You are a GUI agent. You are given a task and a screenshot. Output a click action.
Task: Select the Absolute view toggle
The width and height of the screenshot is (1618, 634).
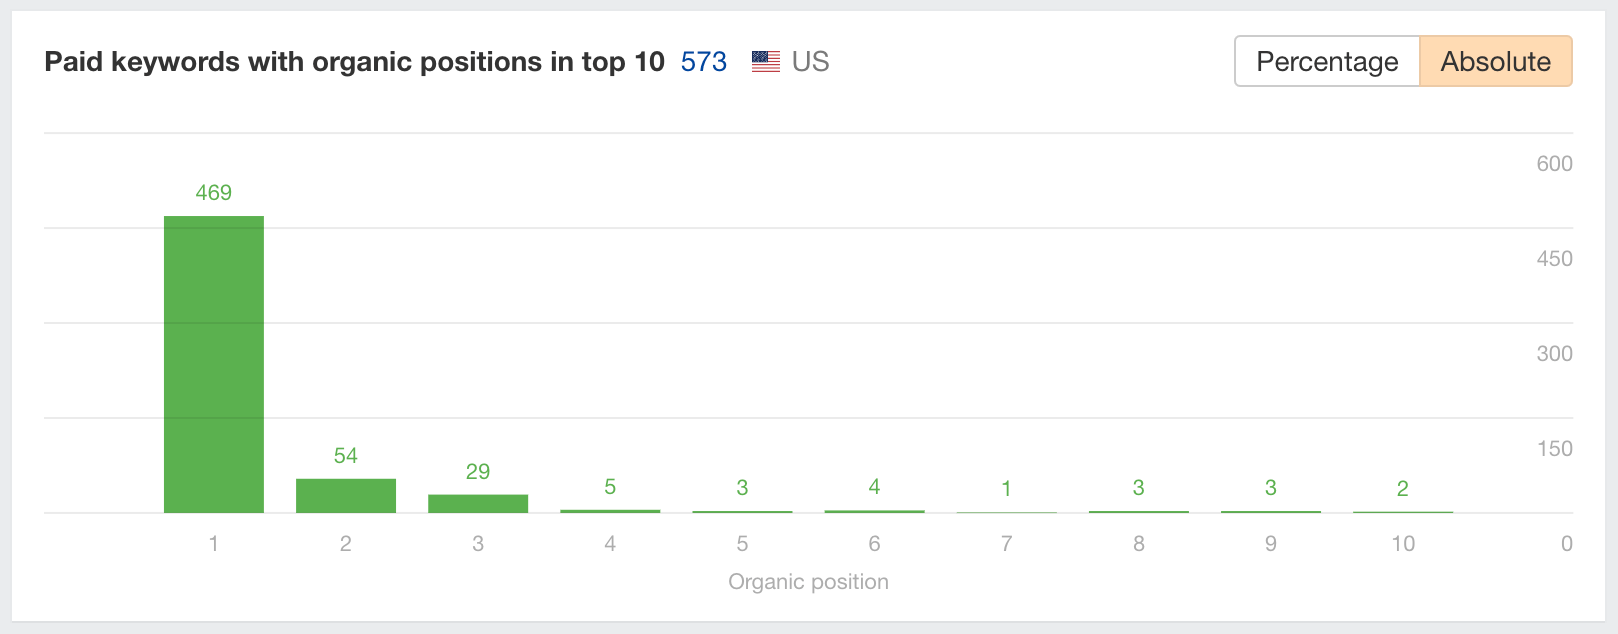[x=1495, y=62]
